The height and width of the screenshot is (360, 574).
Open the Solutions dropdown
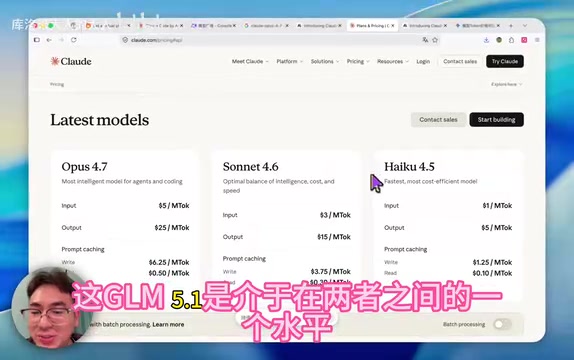[x=325, y=62]
